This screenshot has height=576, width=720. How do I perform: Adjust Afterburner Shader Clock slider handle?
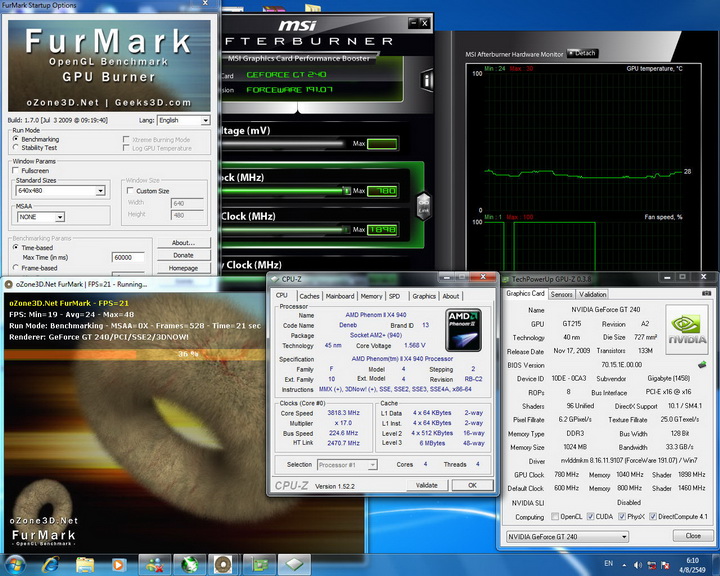pos(345,229)
